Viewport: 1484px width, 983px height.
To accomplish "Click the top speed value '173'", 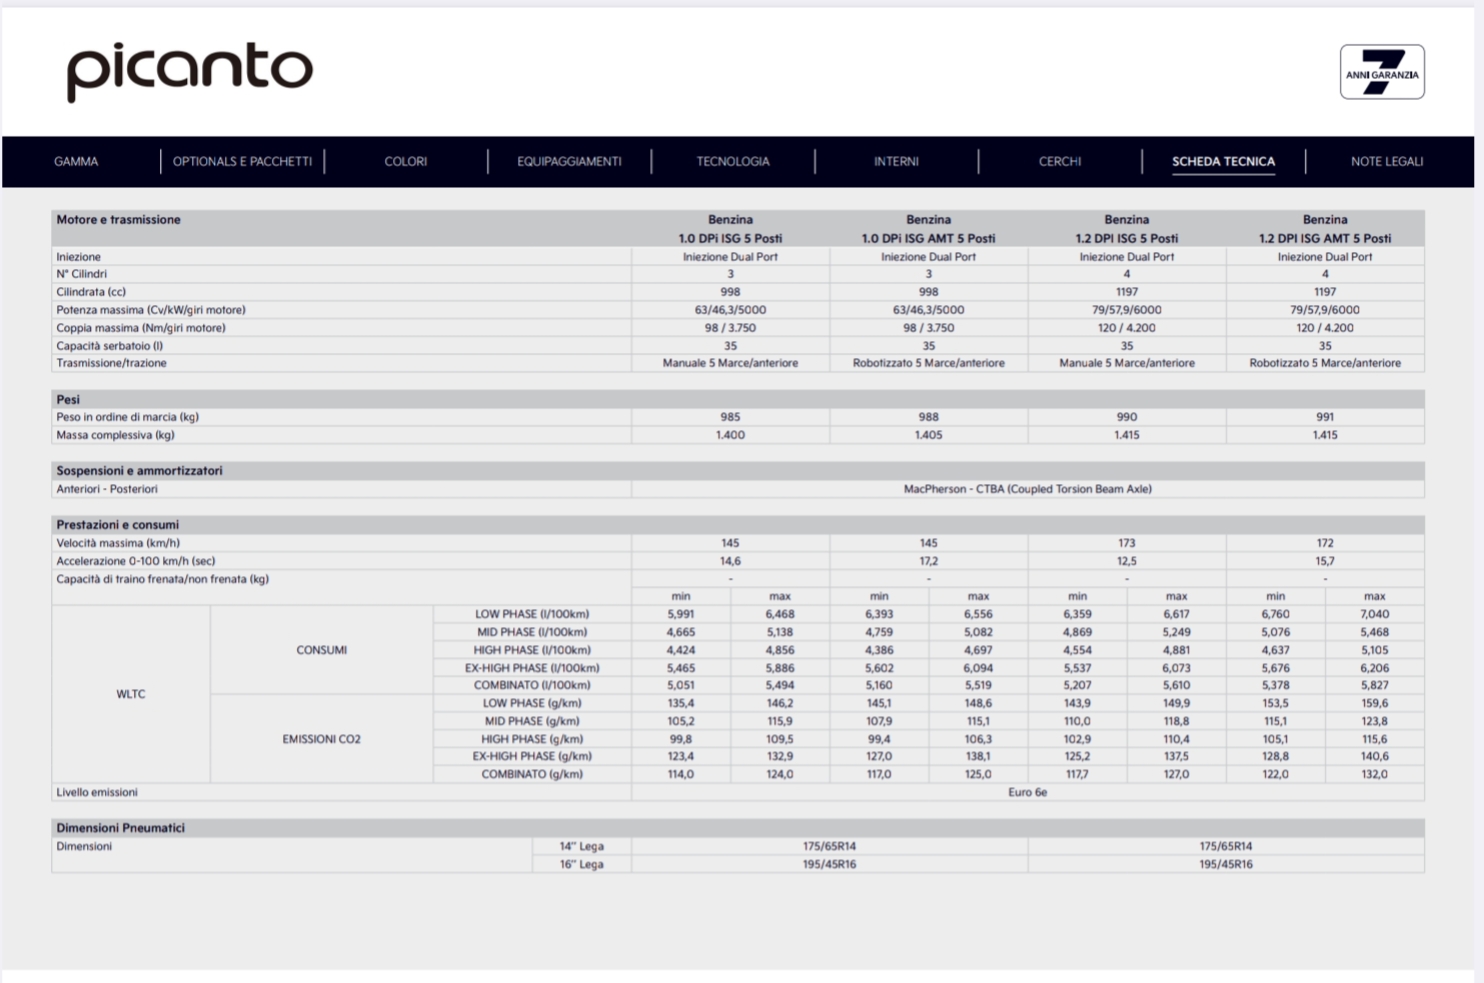I will pyautogui.click(x=1127, y=543).
